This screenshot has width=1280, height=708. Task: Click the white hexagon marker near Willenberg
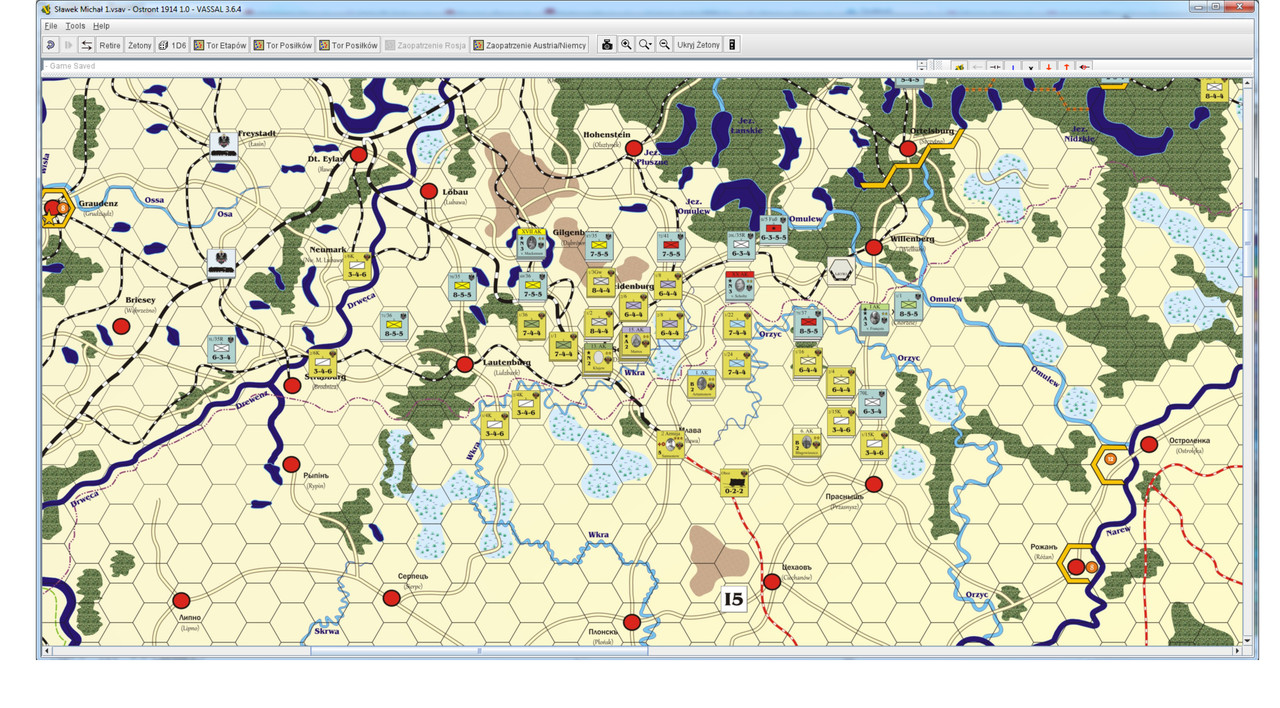point(841,270)
